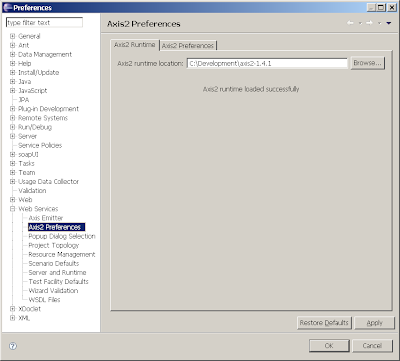Select JPA in the preferences tree
Image resolution: width=400 pixels, height=361 pixels.
pyautogui.click(x=24, y=100)
